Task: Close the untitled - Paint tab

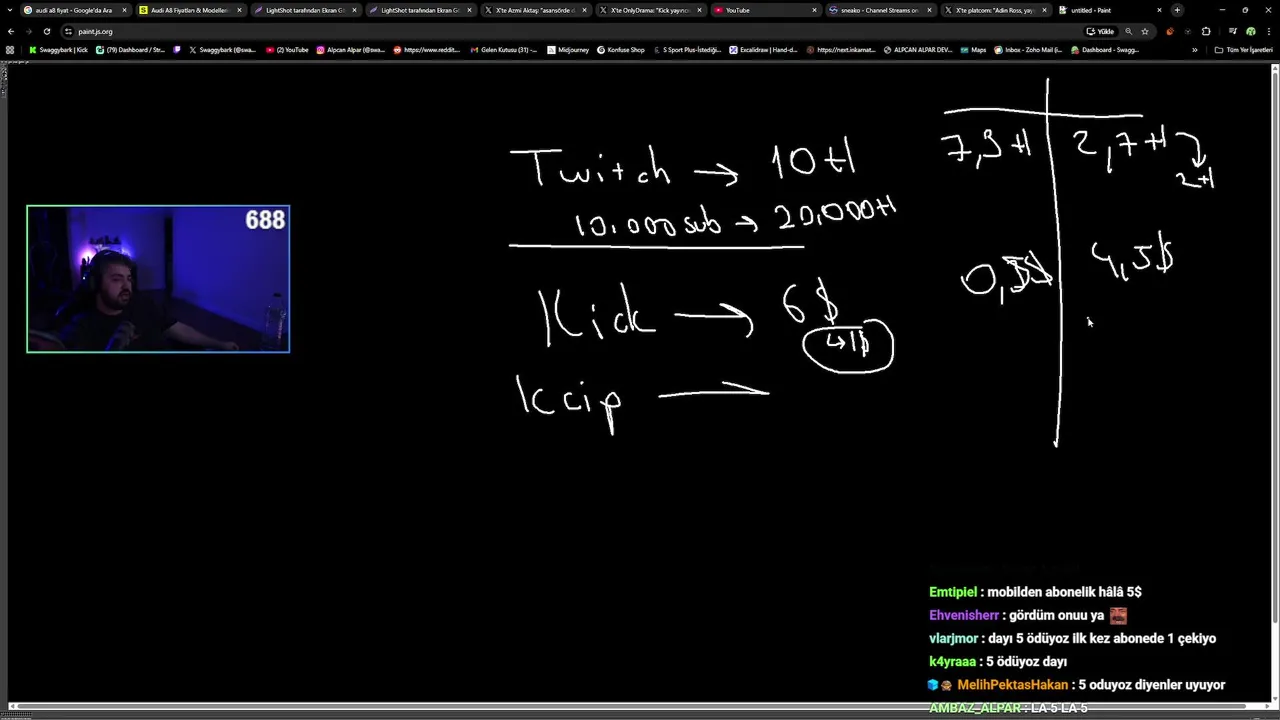Action: tap(1159, 10)
